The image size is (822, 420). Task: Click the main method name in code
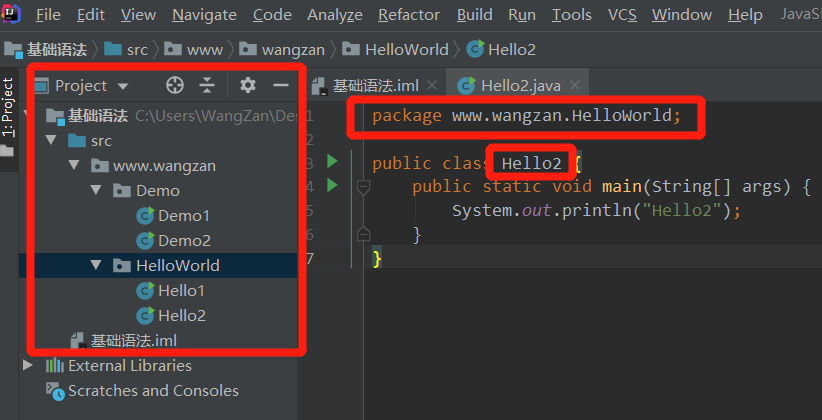coord(622,186)
